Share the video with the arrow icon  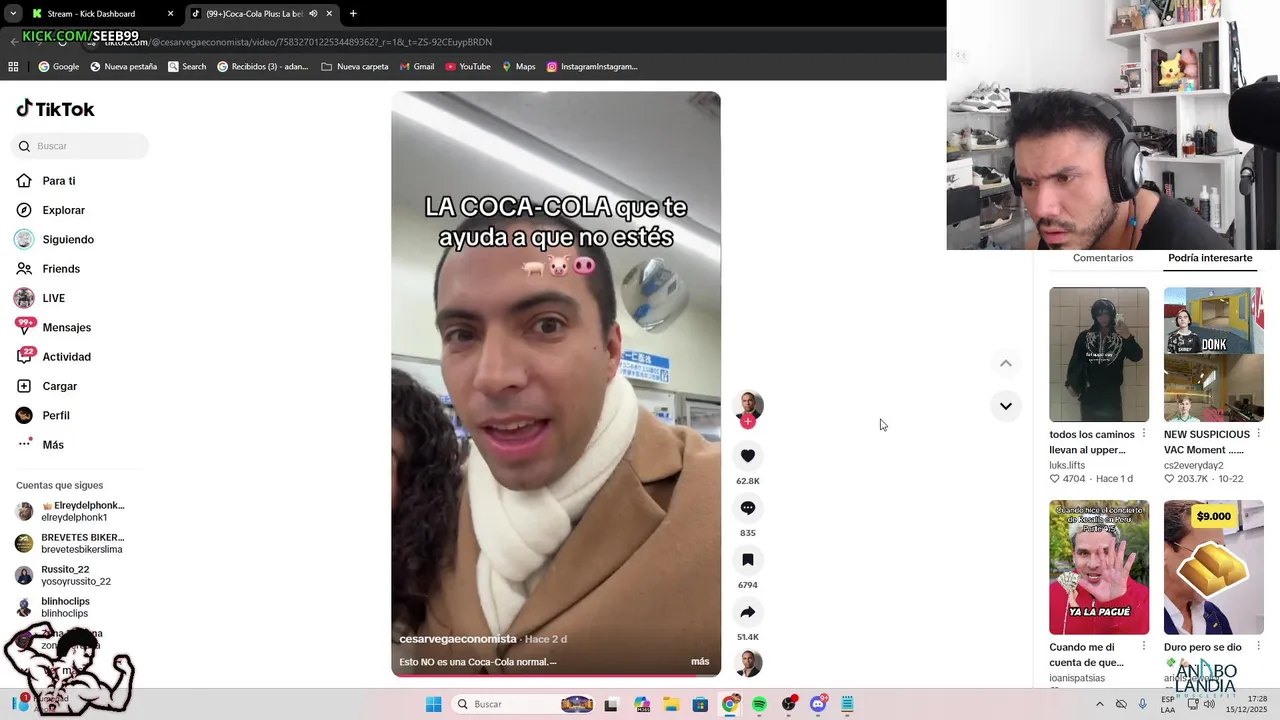(748, 612)
